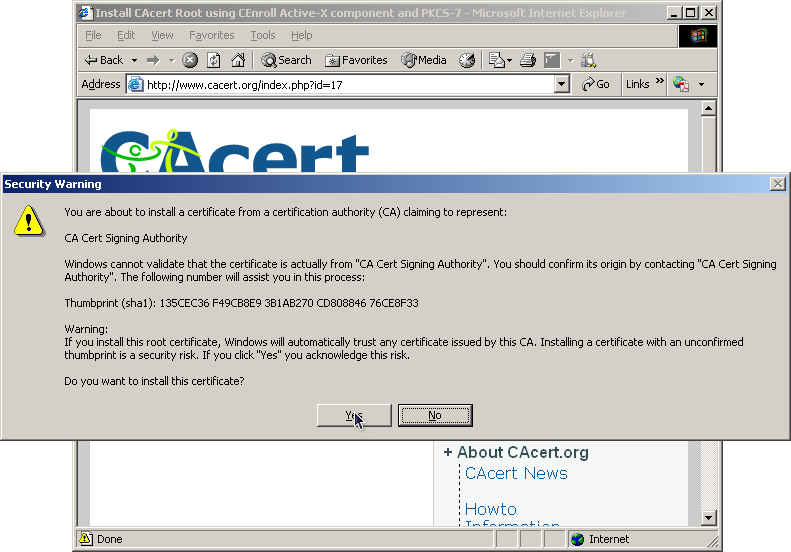
Task: Close the Security Warning dialog
Action: click(x=778, y=184)
